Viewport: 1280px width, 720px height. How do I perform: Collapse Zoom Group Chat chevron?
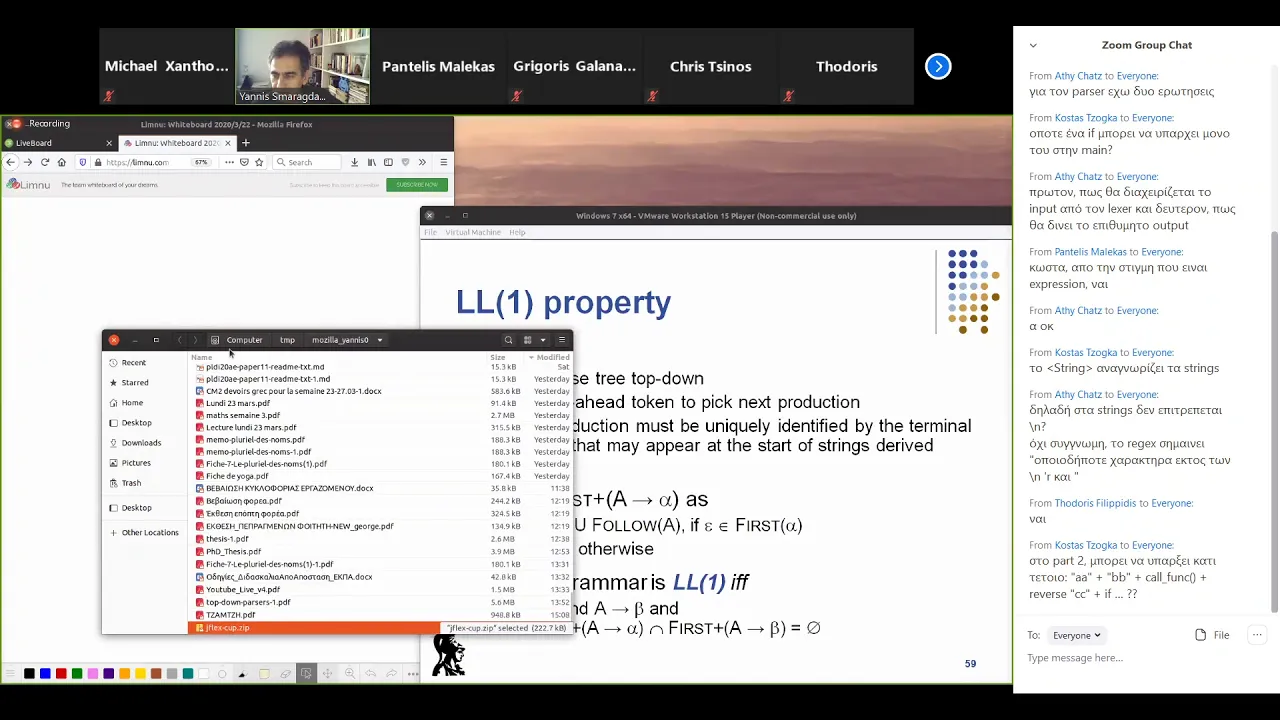(x=1033, y=45)
